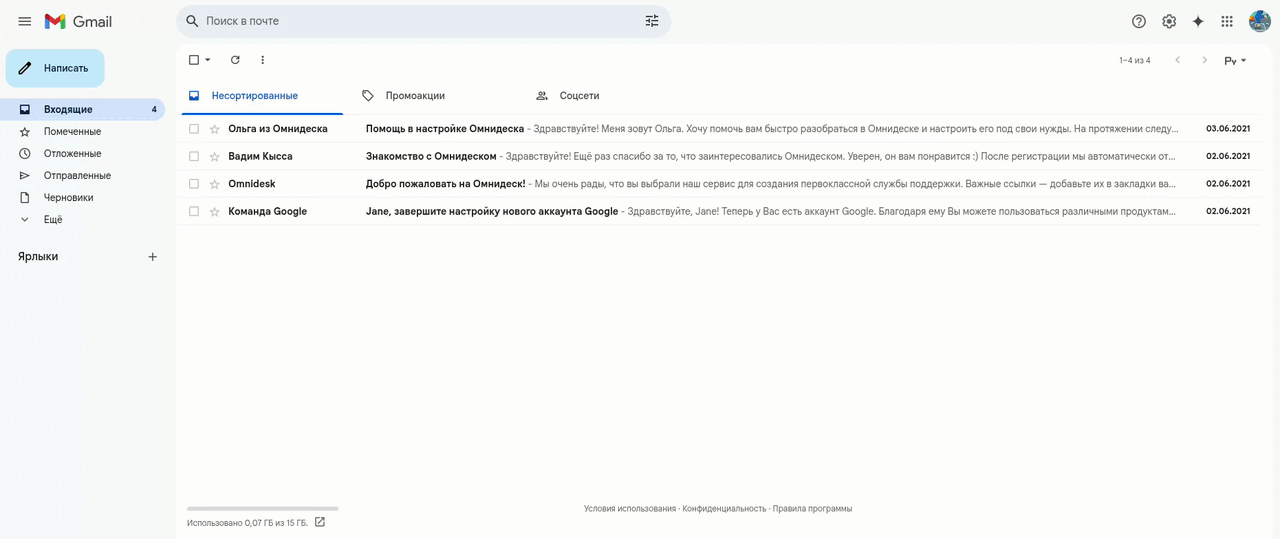
Task: Go to newer messages arrow
Action: click(1177, 60)
